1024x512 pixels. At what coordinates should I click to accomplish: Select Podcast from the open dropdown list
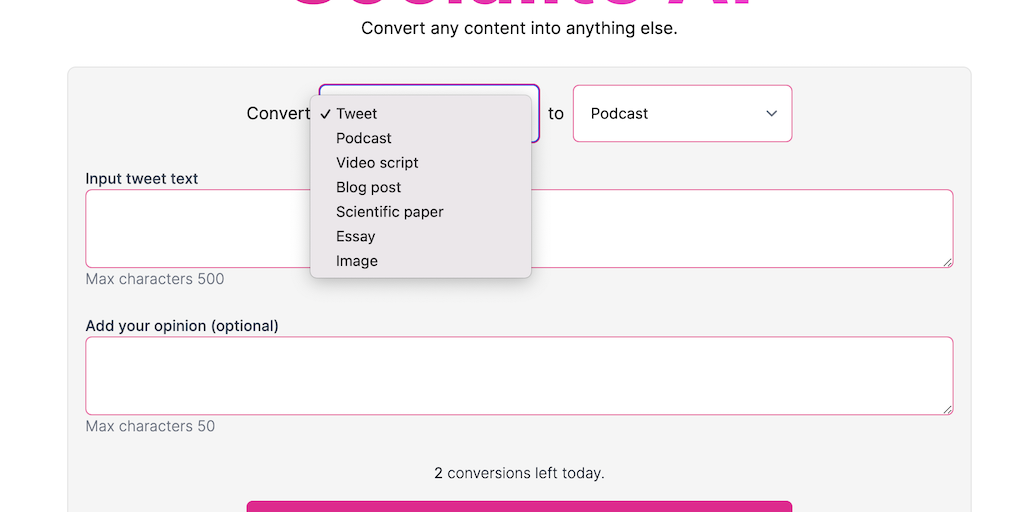click(x=364, y=138)
